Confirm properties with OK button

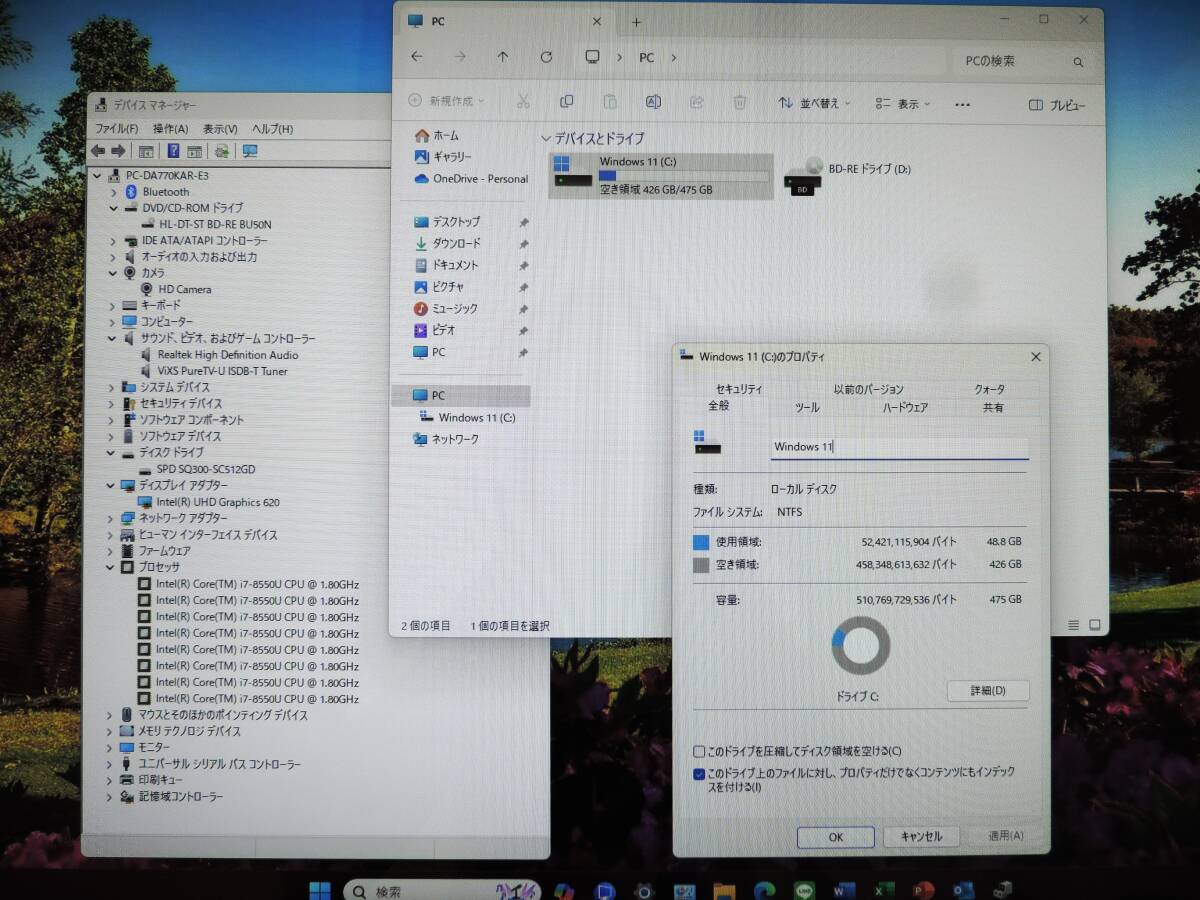click(836, 837)
